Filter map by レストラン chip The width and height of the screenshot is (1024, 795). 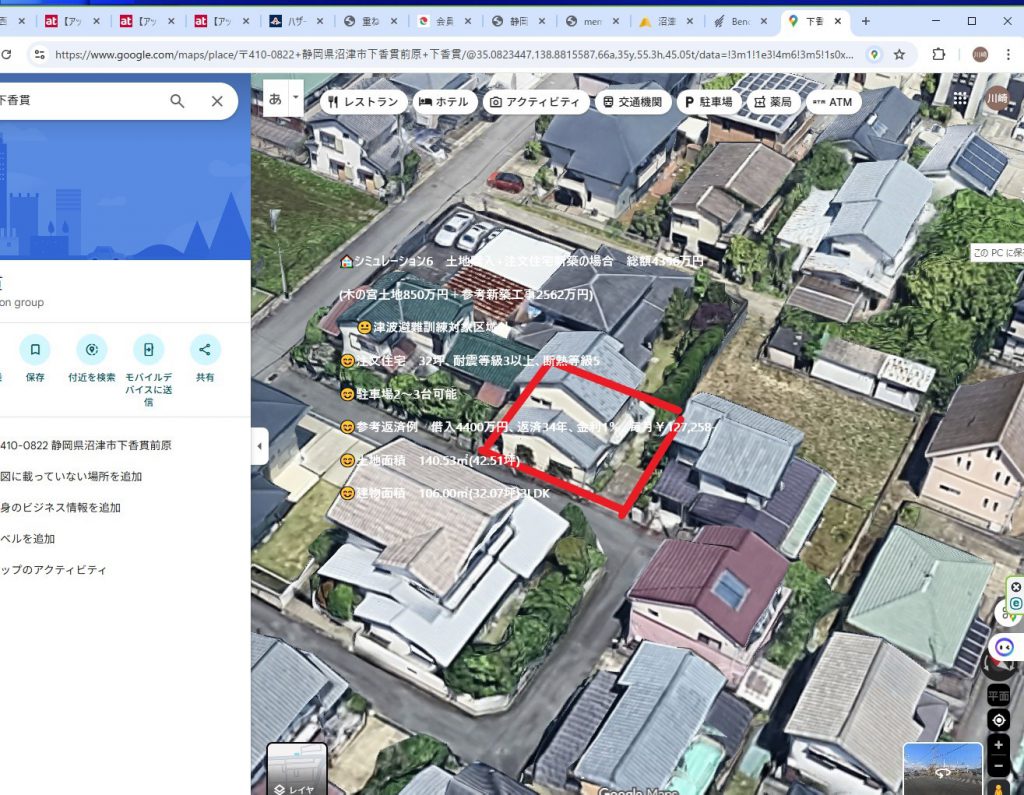coord(364,102)
